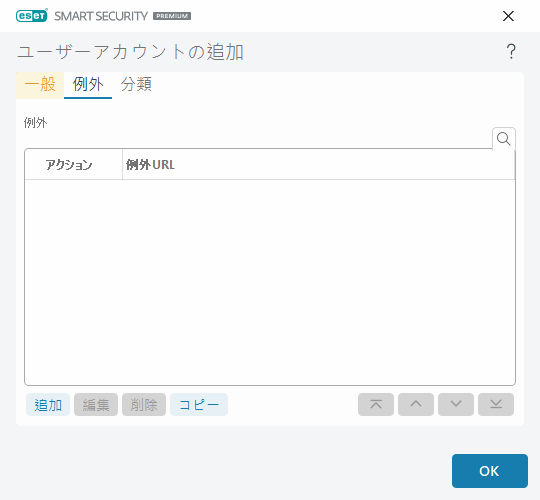540x500 pixels.
Task: Click the move-down chevron button
Action: tap(456, 404)
